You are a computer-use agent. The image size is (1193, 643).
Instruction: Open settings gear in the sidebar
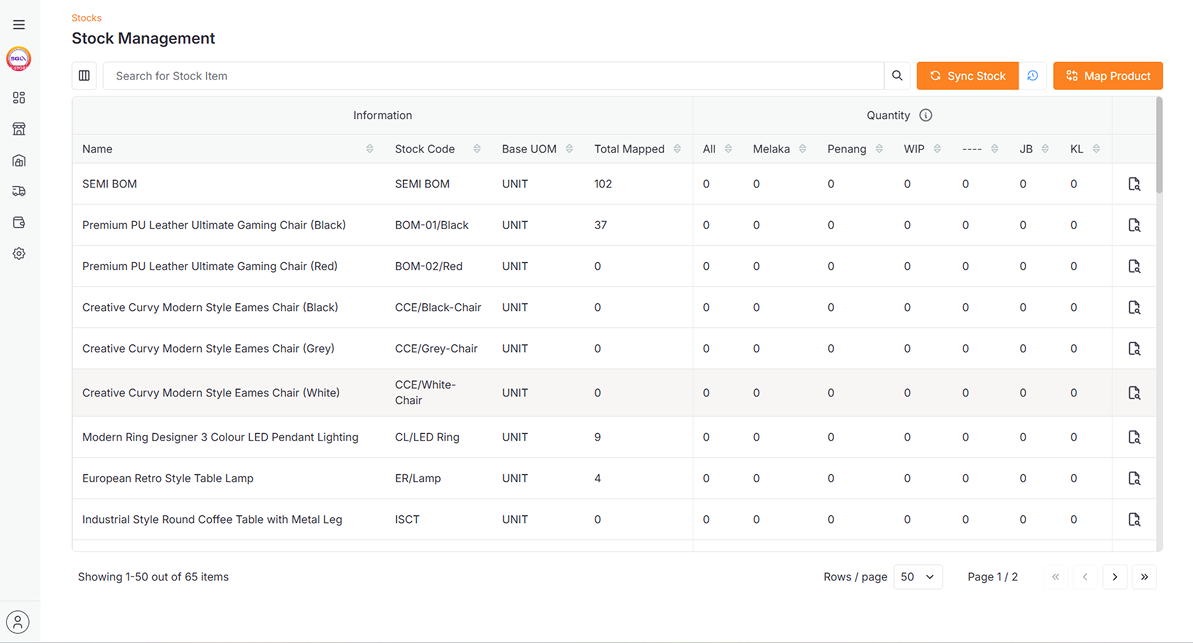click(19, 254)
